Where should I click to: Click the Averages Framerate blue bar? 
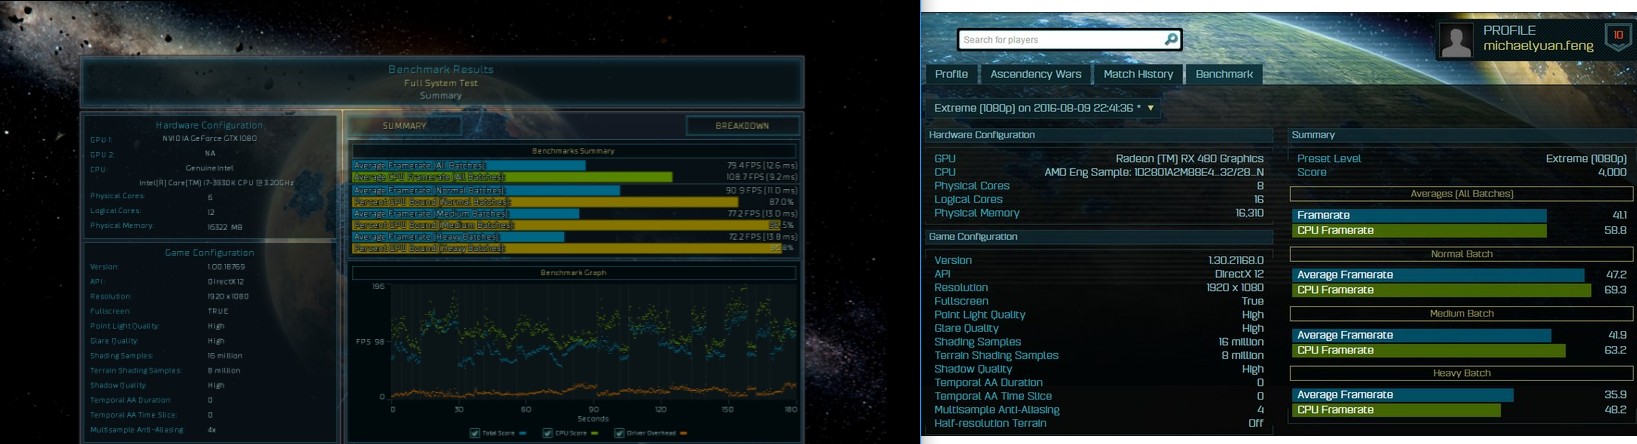[x=1418, y=215]
